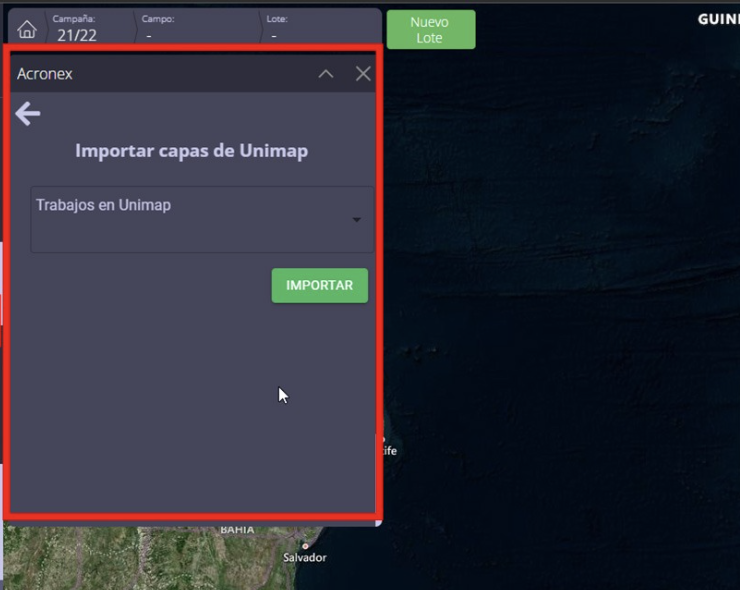Click the Importar capas de Unimap heading
Screen dimensions: 740x590
tap(192, 151)
